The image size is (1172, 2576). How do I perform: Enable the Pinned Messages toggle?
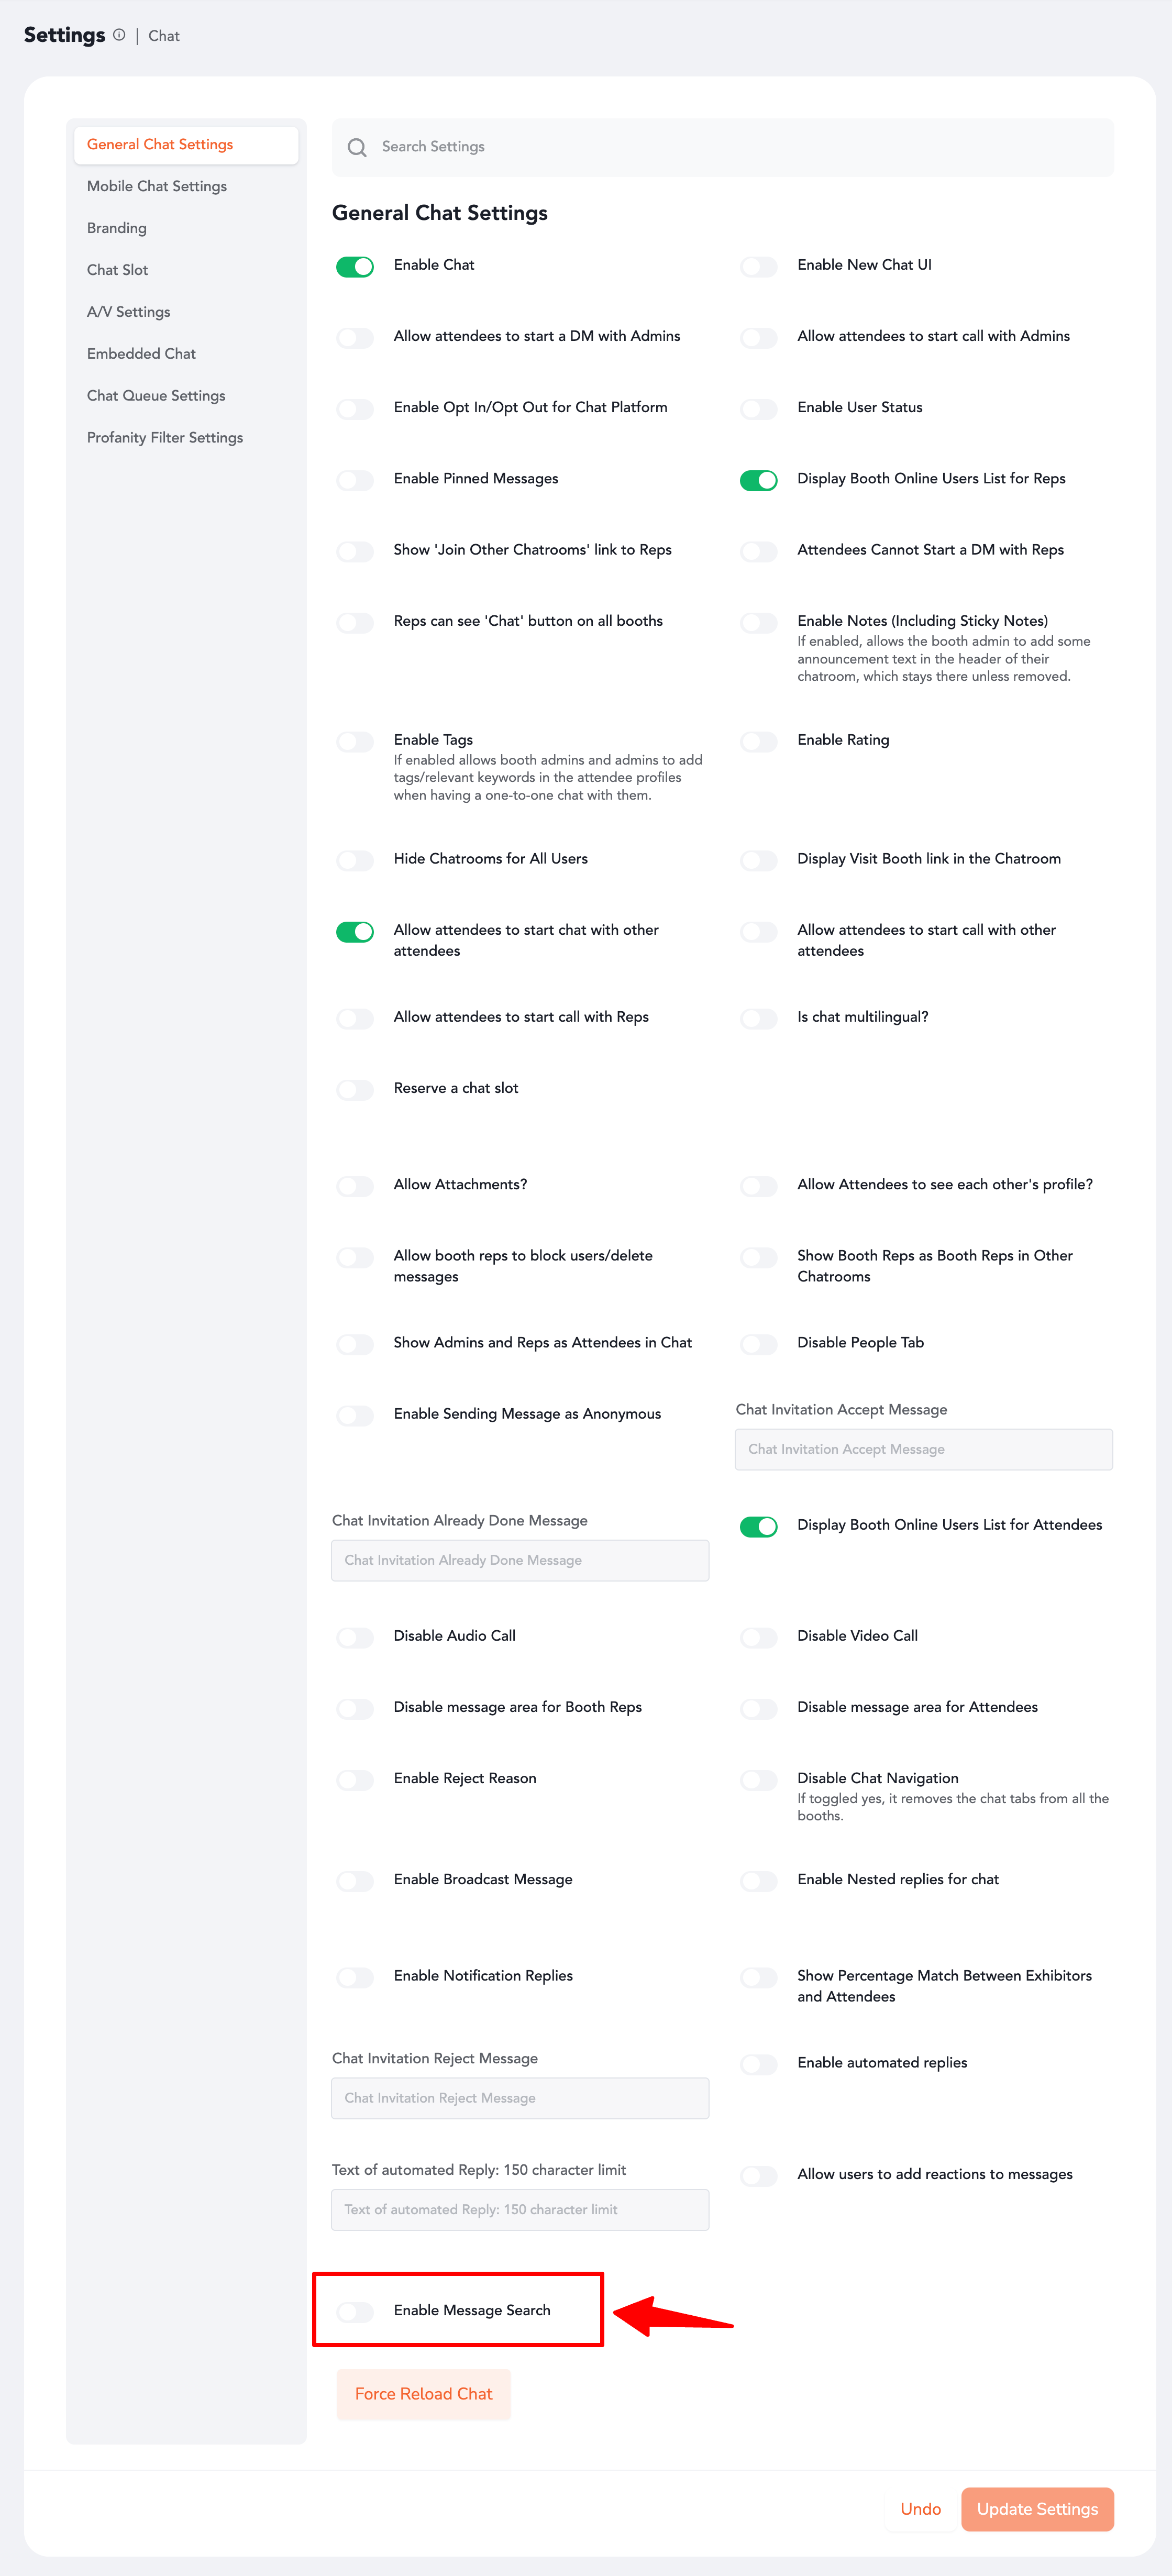pos(355,480)
